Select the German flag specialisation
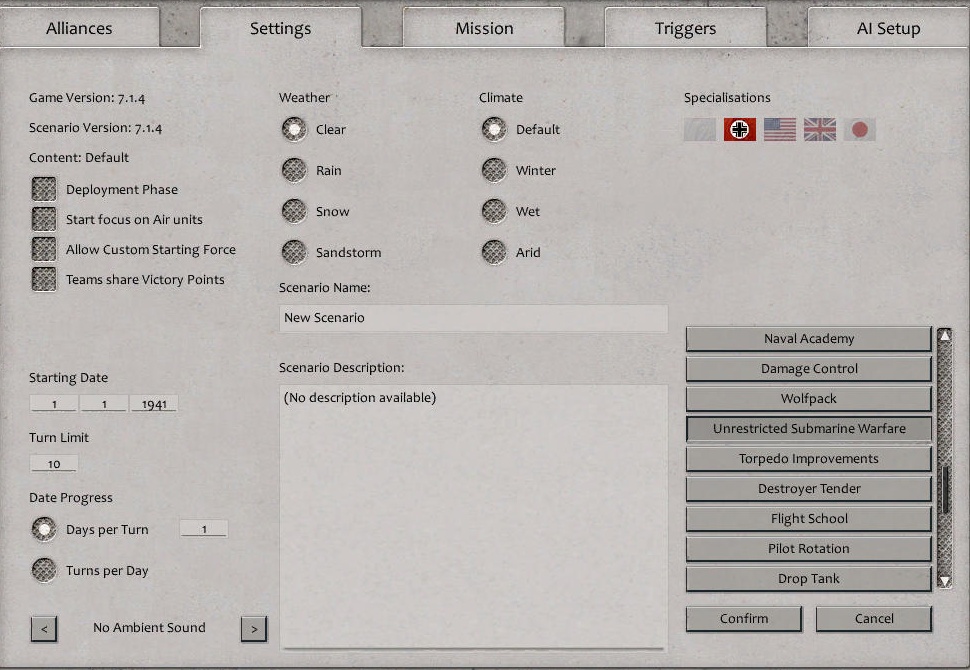This screenshot has height=670, width=970. click(x=740, y=129)
